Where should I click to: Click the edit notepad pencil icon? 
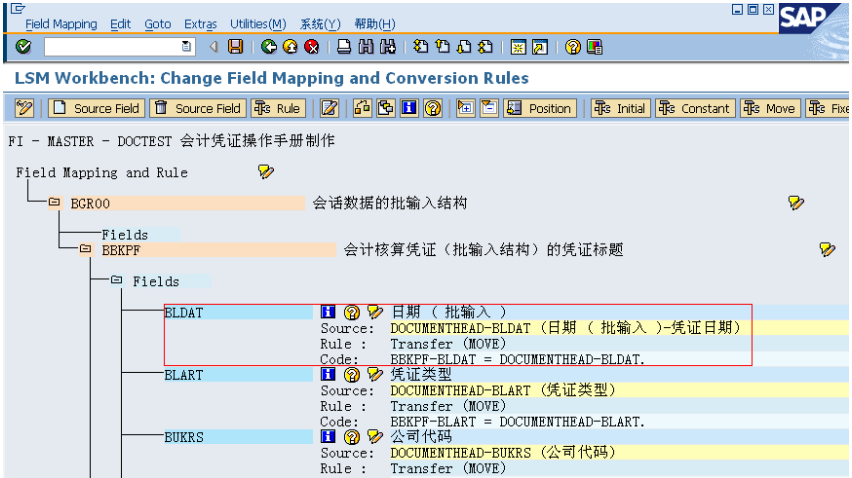click(329, 108)
